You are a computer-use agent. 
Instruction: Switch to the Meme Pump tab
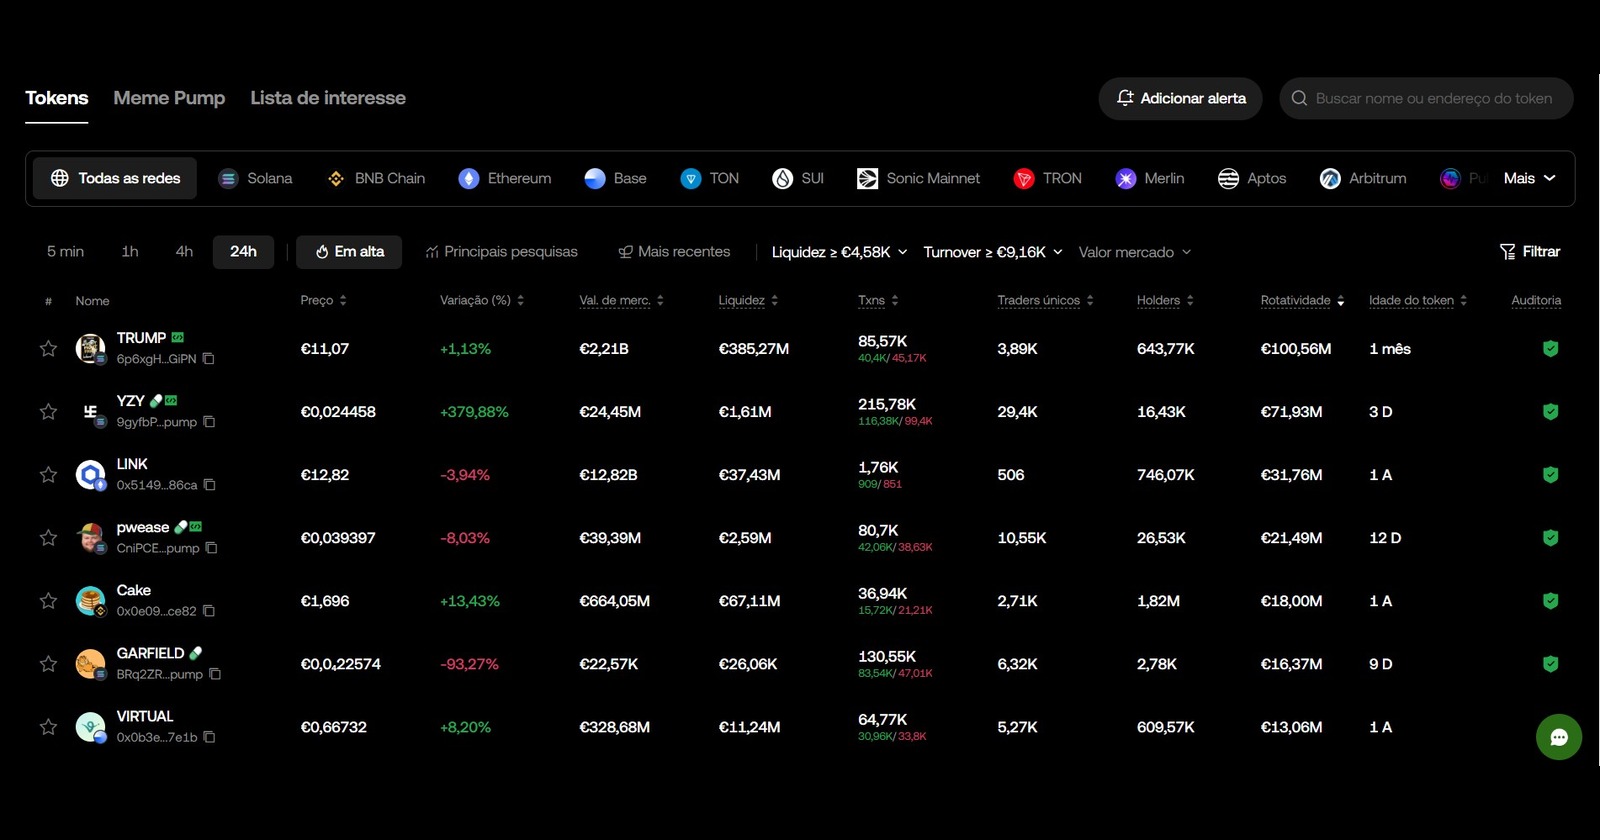(169, 98)
